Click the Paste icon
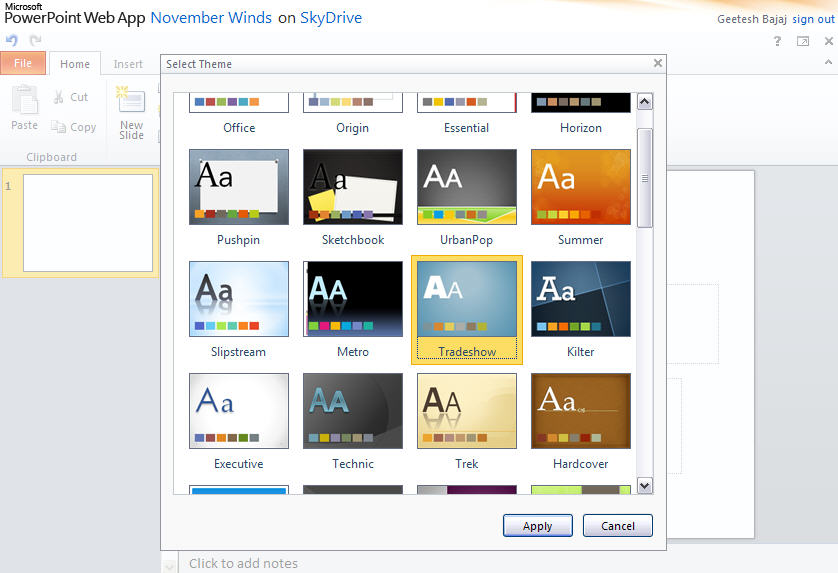This screenshot has height=573, width=838. tap(25, 99)
